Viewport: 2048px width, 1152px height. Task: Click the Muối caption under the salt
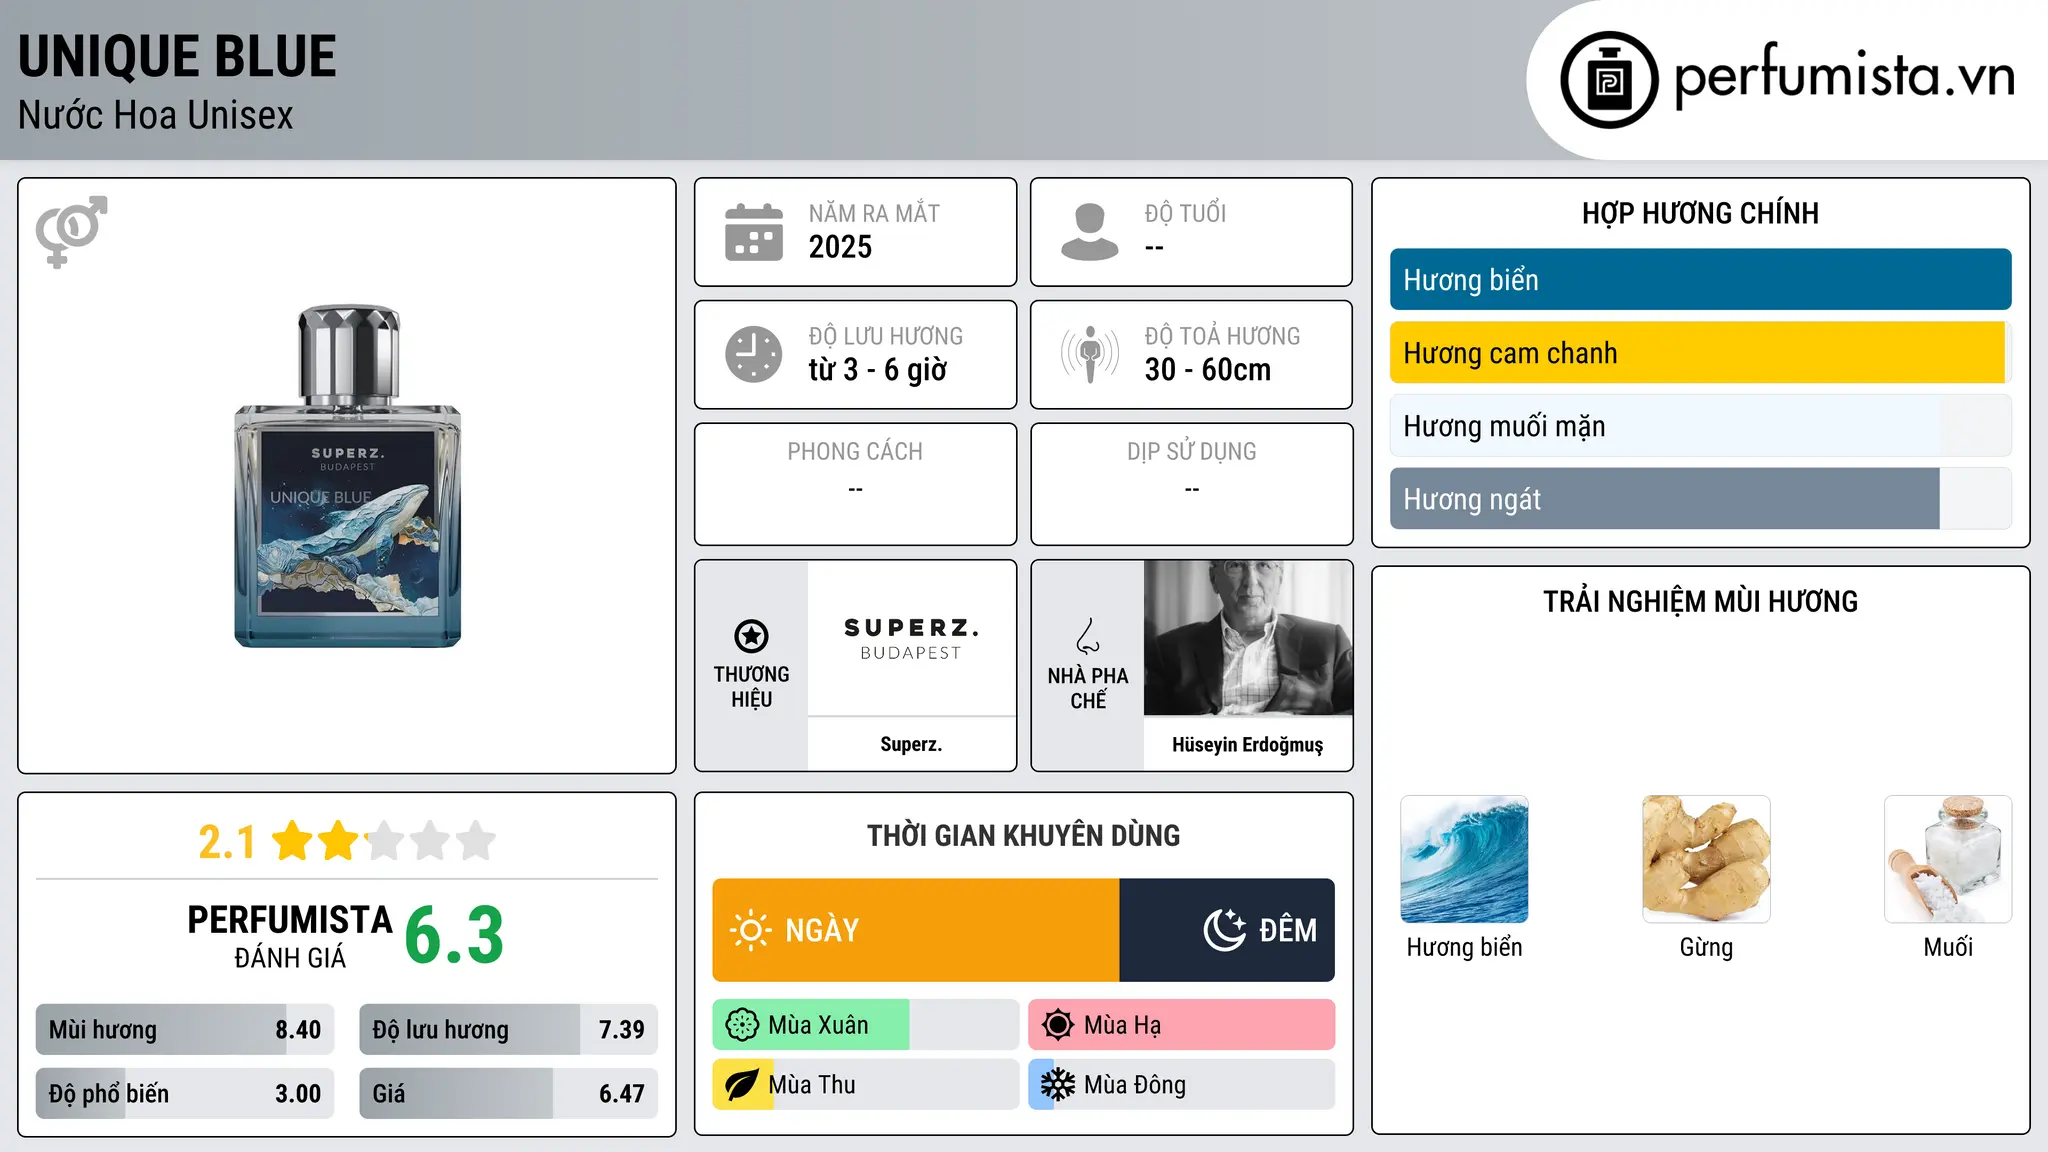[1948, 947]
